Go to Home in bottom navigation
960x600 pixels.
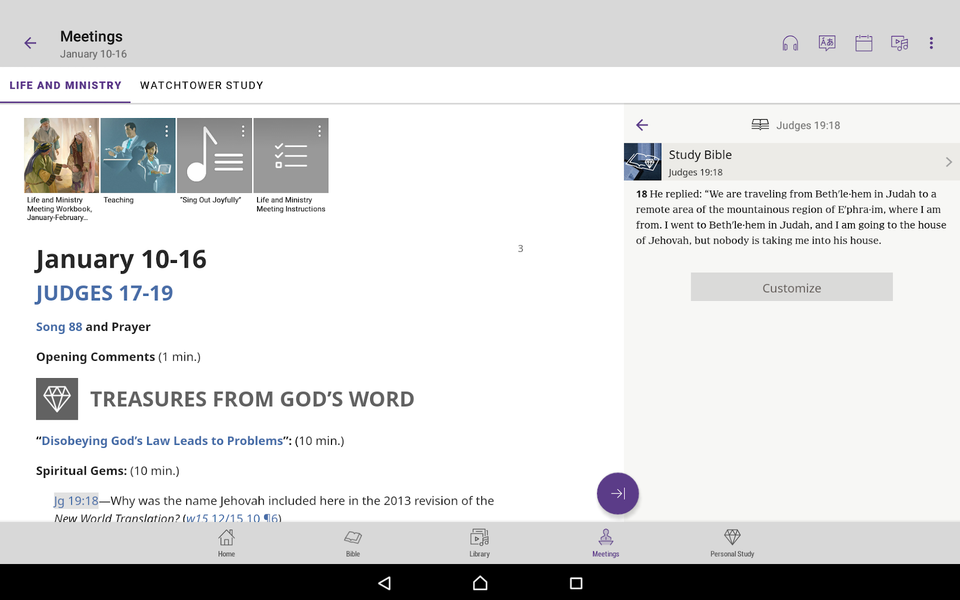227,543
